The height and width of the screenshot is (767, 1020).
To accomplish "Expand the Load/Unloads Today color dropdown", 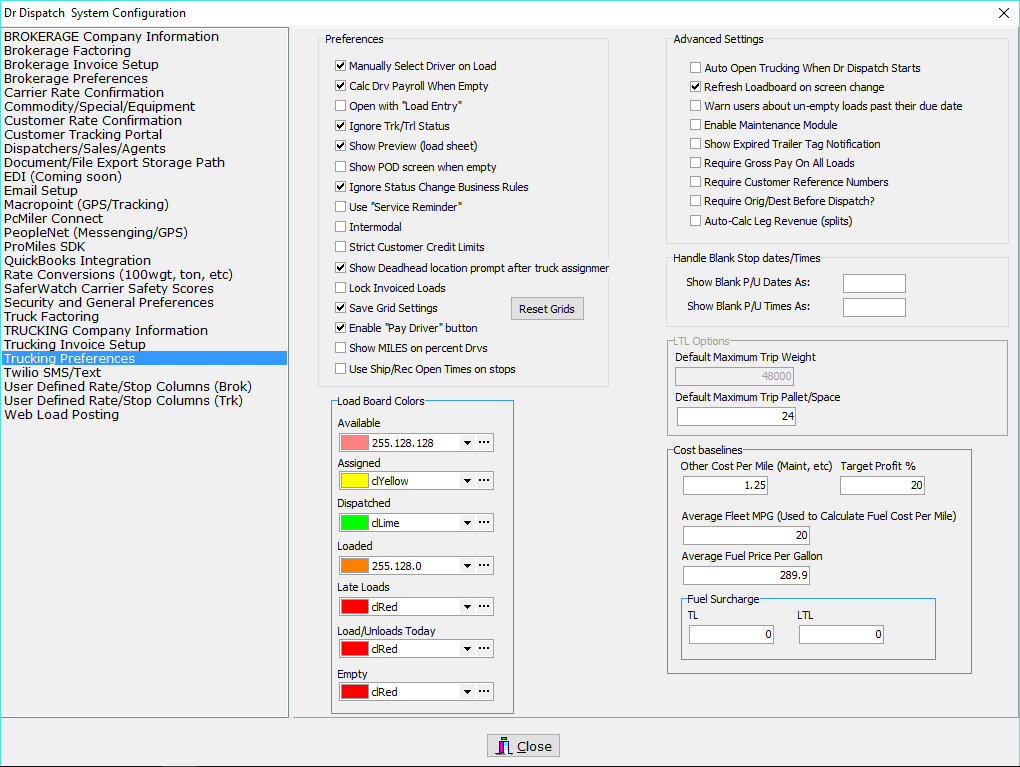I will coord(467,649).
